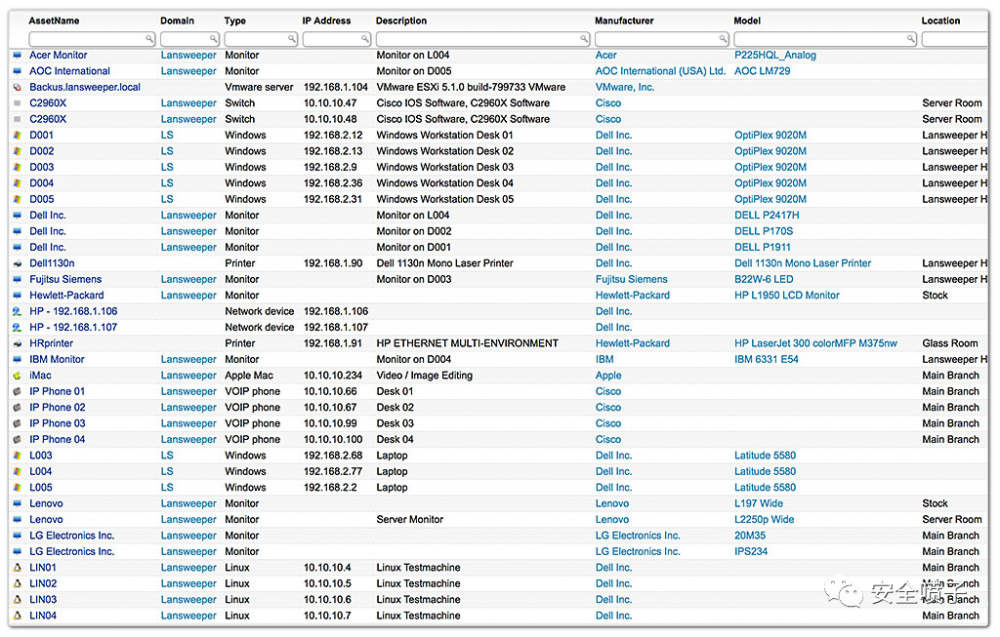The height and width of the screenshot is (637, 1000).
Task: Click the printer icon beside HRprinter
Action: [x=17, y=343]
